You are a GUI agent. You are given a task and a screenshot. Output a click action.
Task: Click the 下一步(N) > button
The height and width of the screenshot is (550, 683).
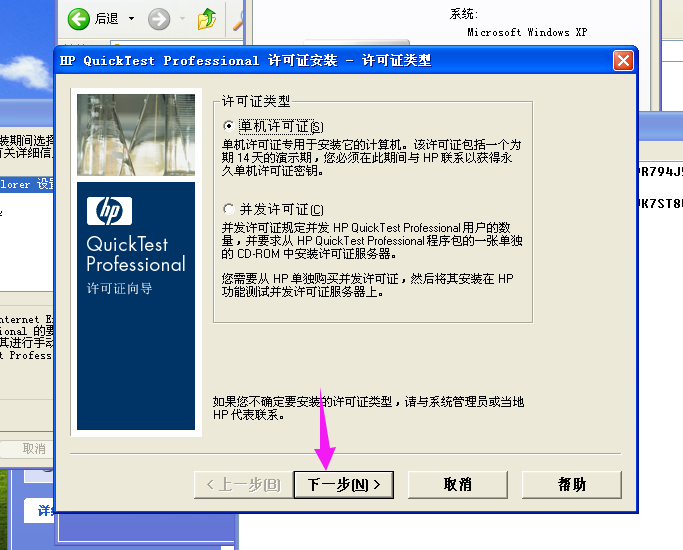coord(344,484)
